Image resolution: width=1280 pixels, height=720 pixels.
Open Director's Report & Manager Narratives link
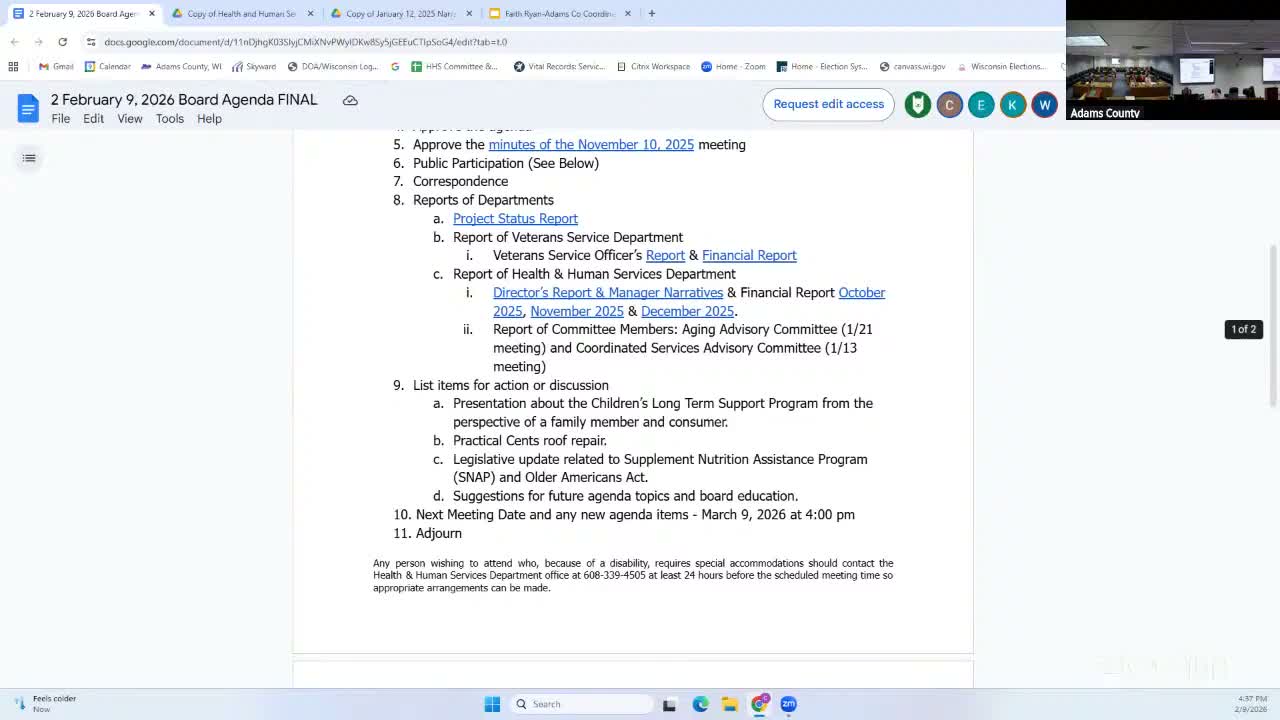pyautogui.click(x=608, y=293)
